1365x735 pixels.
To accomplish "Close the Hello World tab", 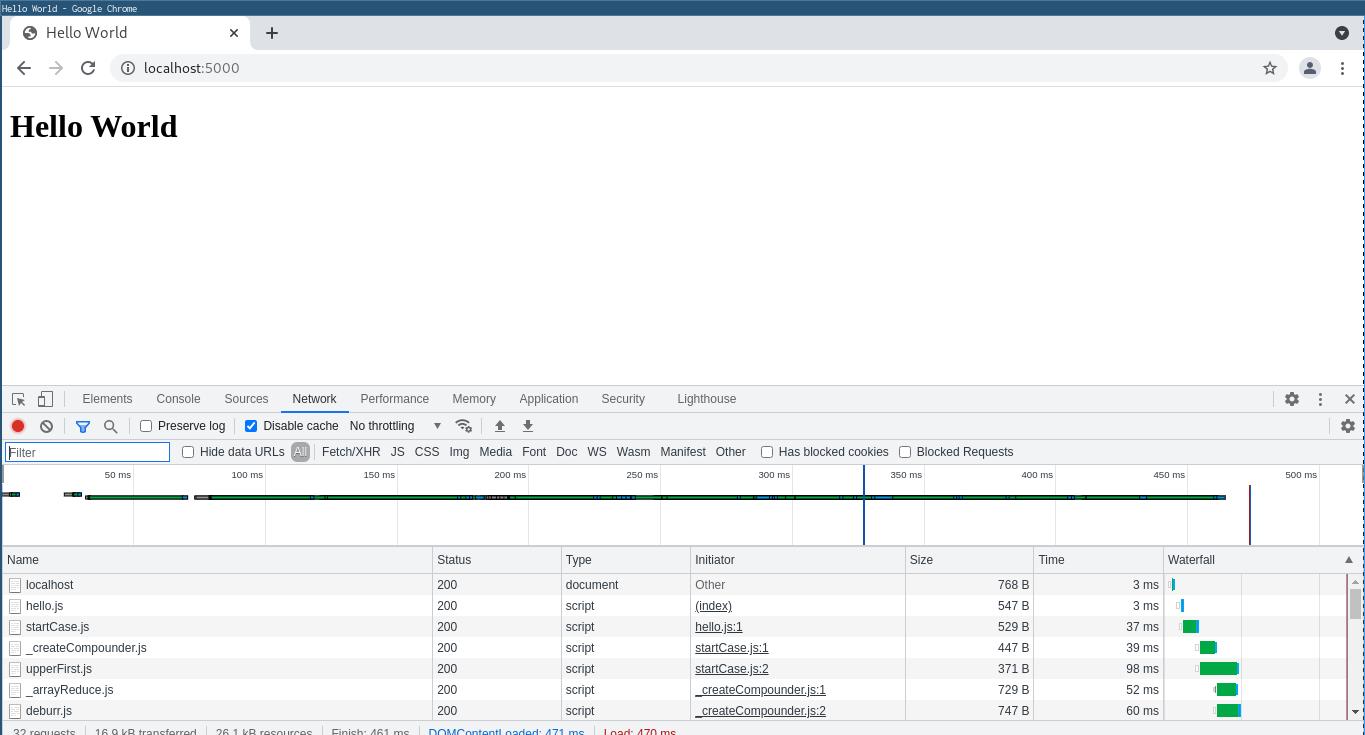I will click(x=234, y=33).
